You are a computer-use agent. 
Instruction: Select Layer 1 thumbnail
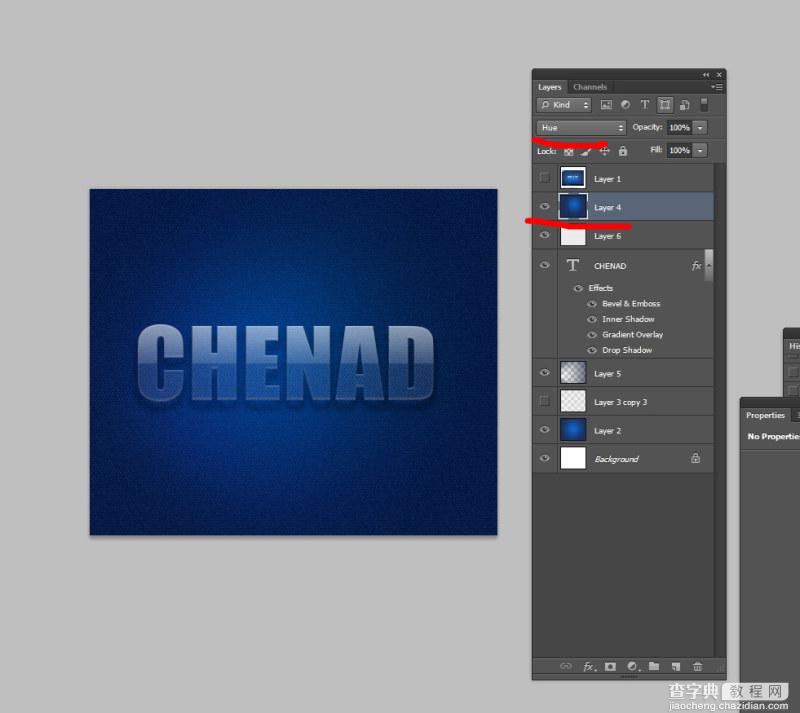point(573,178)
